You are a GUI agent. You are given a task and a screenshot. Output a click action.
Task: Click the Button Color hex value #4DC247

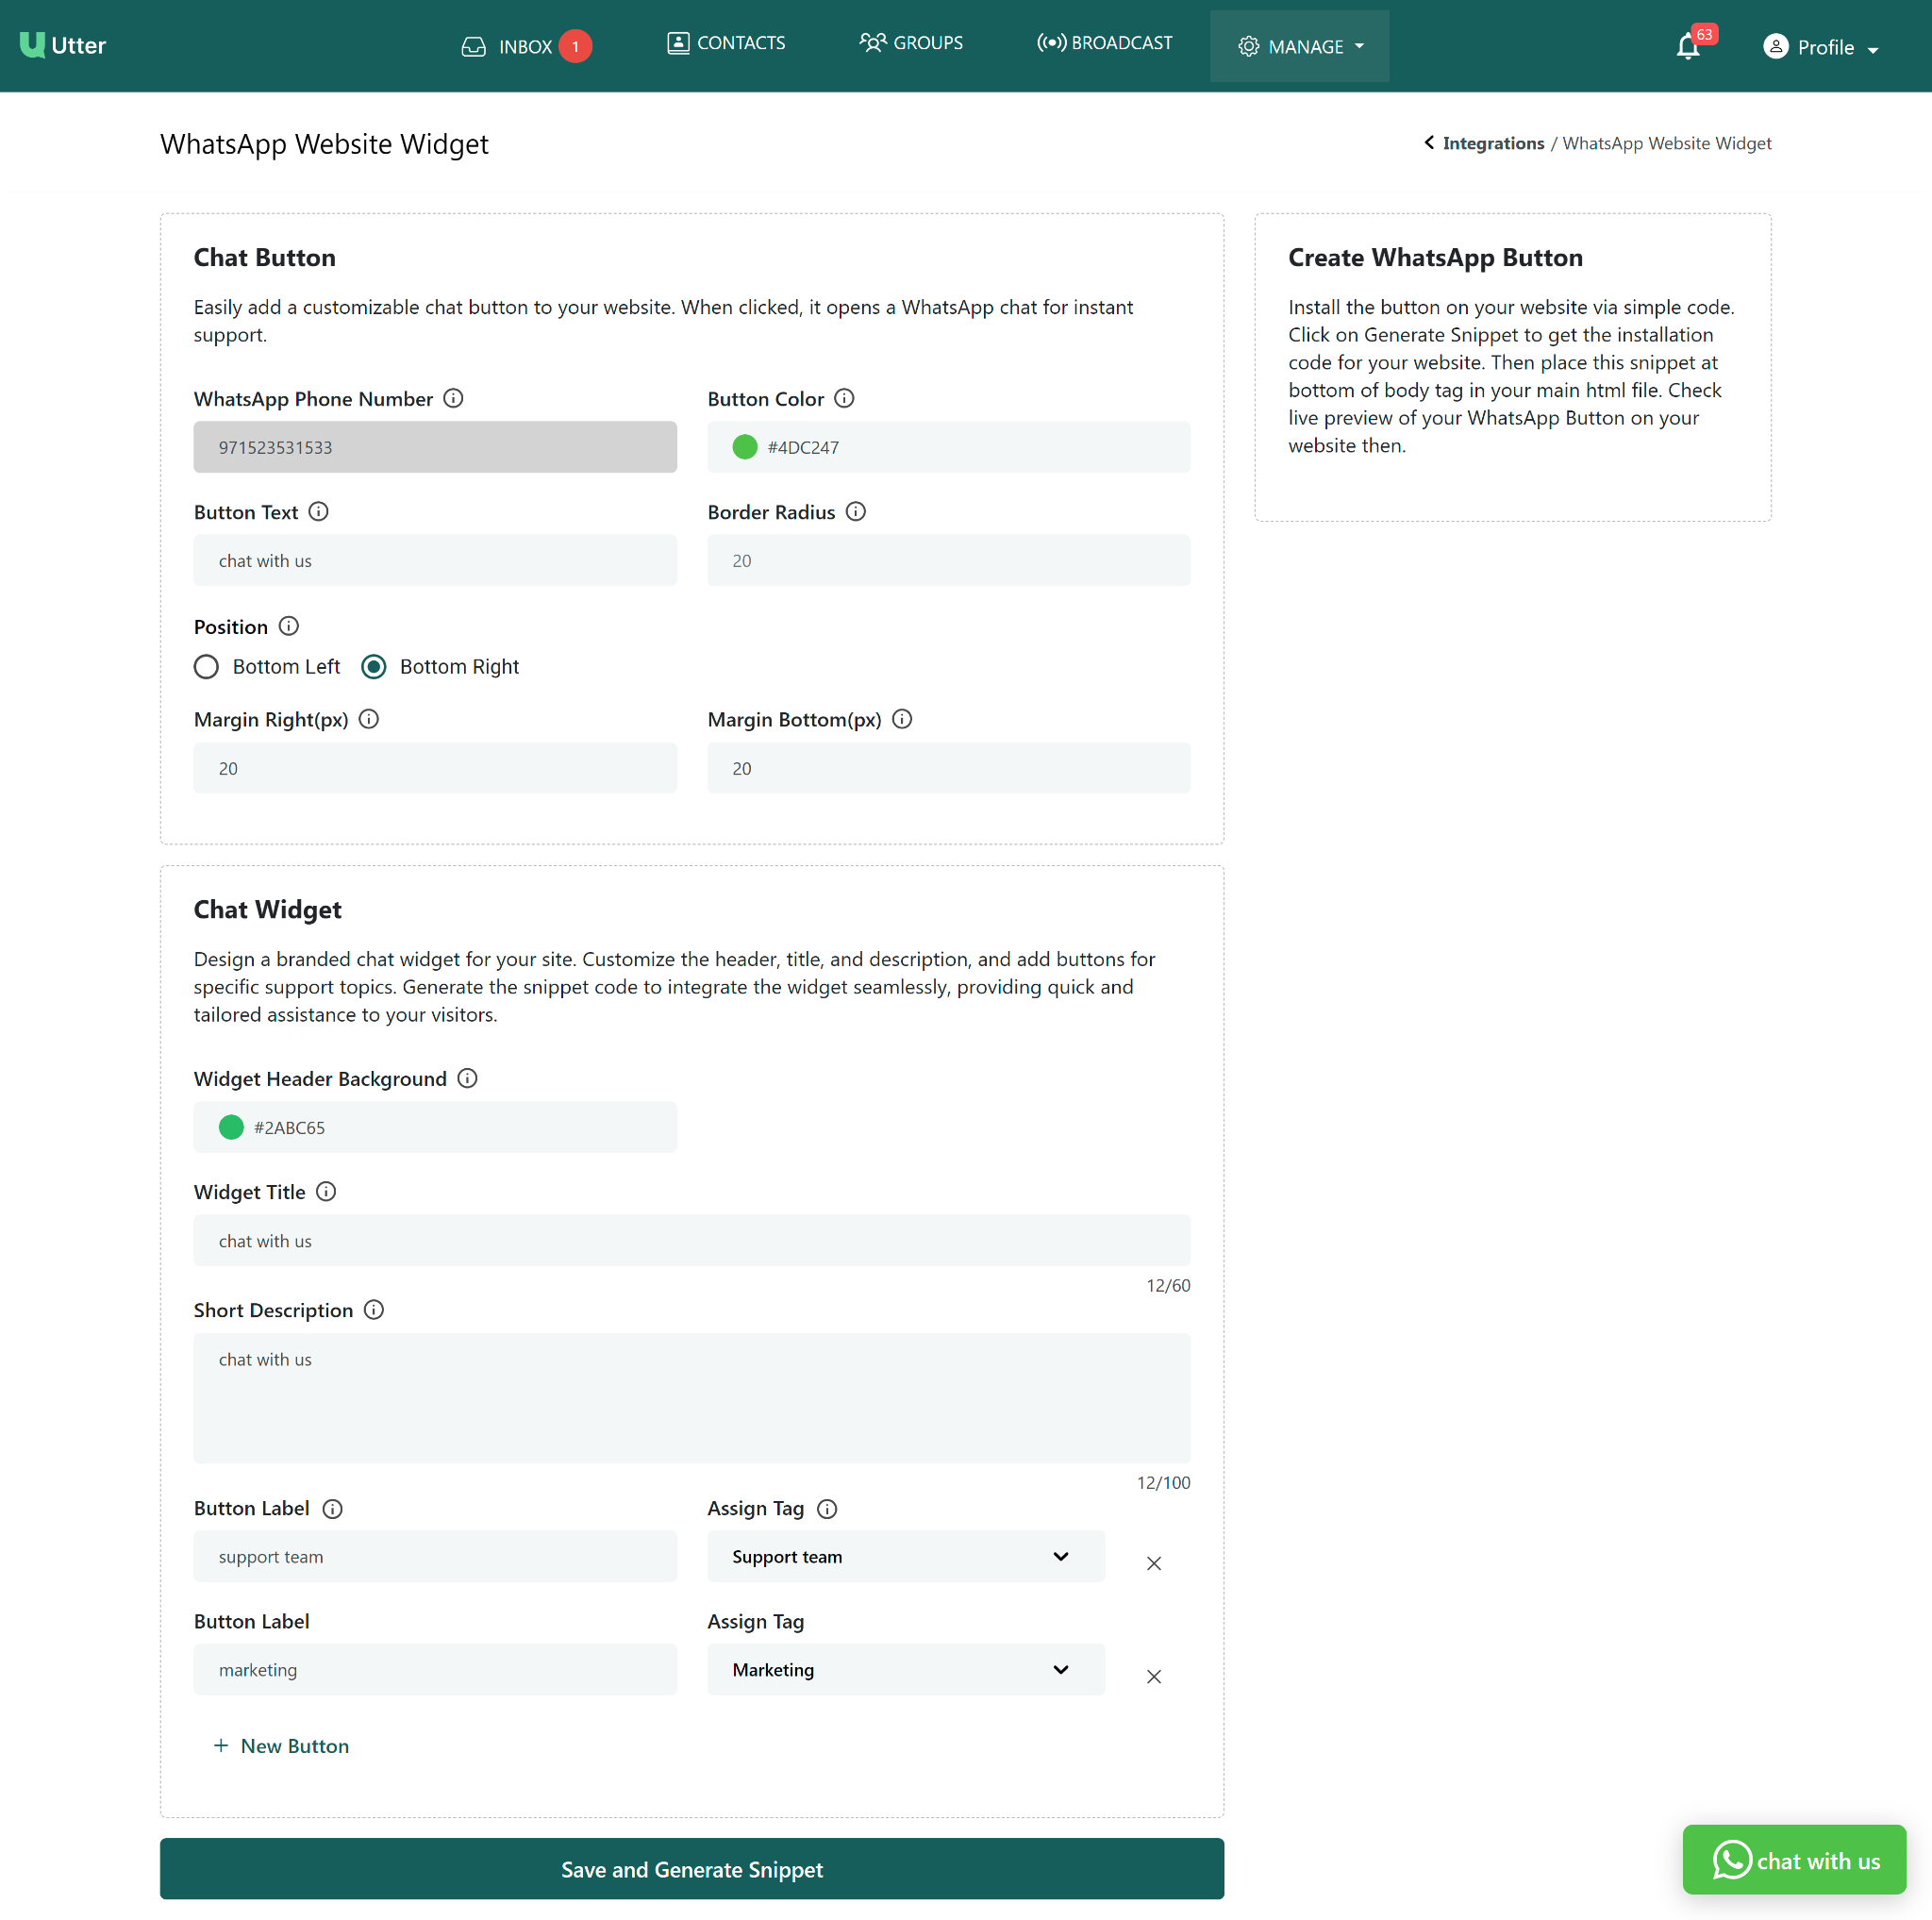[803, 448]
